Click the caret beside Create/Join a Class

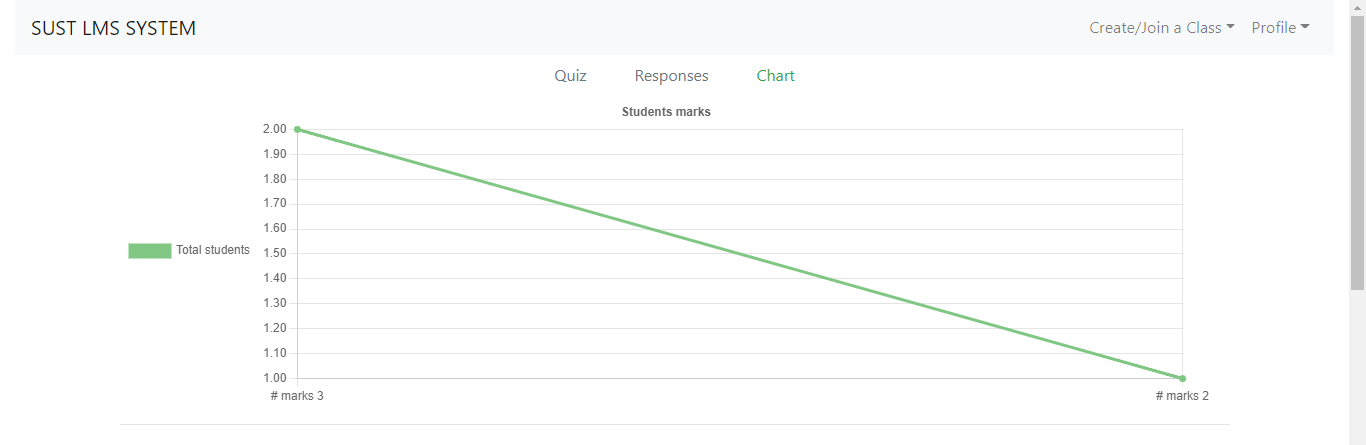(x=1230, y=28)
